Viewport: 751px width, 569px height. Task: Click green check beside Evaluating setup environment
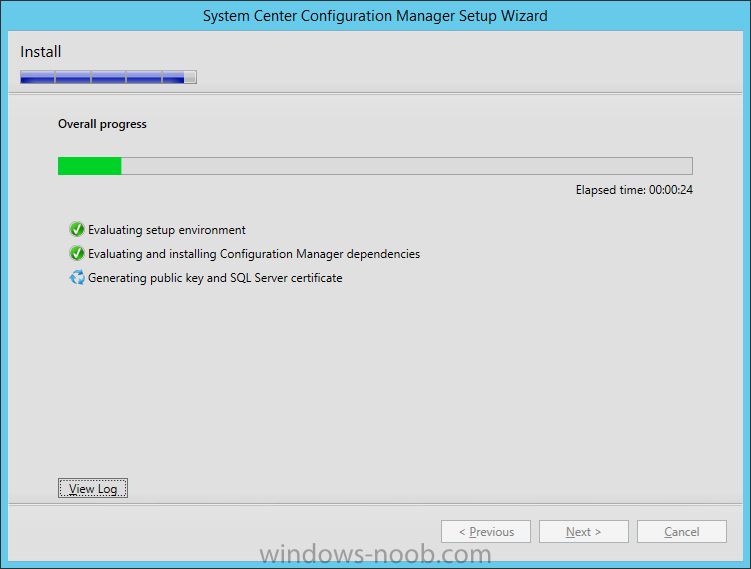[x=77, y=229]
